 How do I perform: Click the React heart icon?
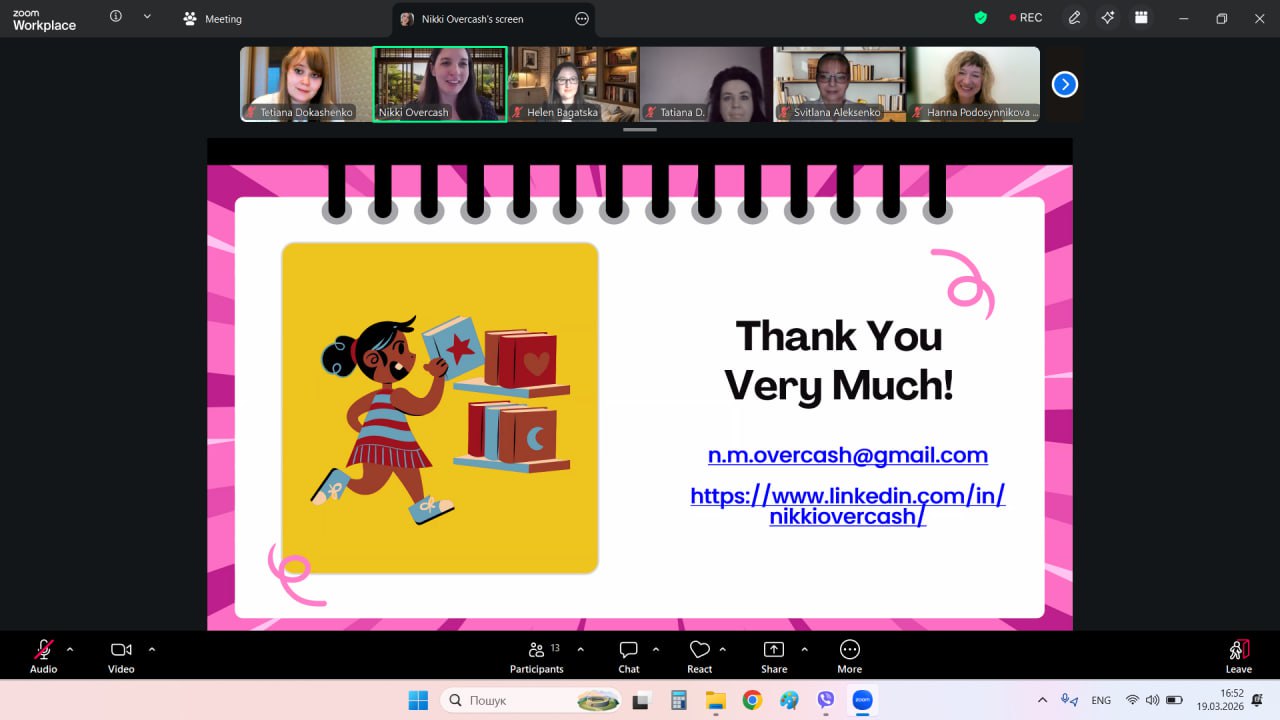(x=699, y=650)
